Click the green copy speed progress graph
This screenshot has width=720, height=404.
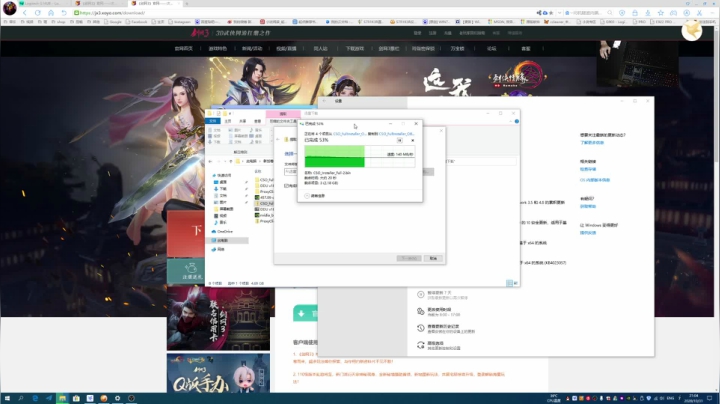pyautogui.click(x=360, y=156)
